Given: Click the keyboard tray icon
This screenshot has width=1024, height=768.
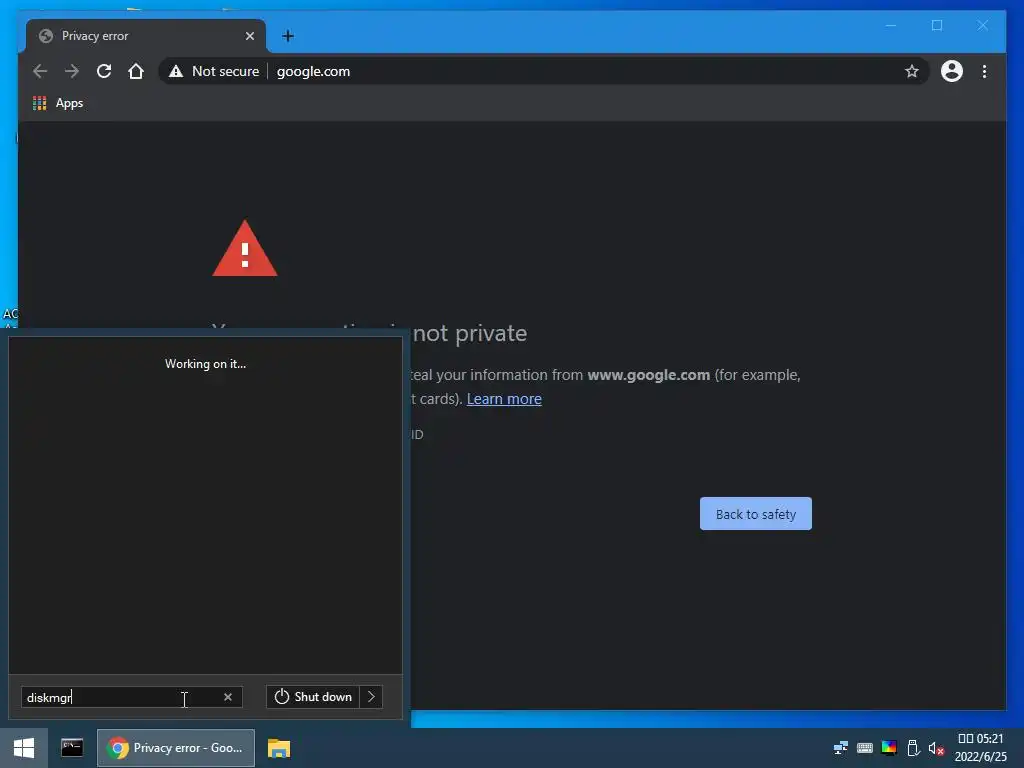Looking at the screenshot, I should pyautogui.click(x=865, y=748).
